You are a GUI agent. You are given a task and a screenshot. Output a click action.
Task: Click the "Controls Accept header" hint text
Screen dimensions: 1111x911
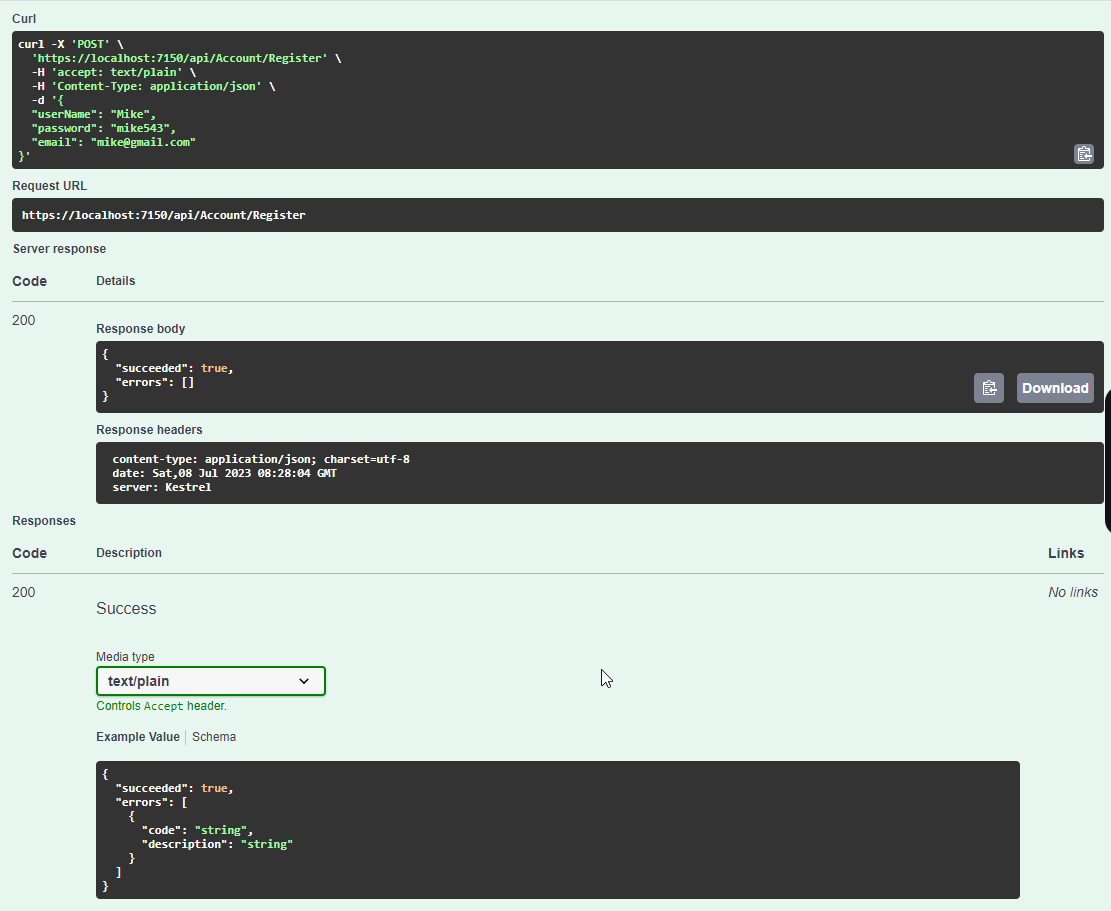tap(161, 706)
